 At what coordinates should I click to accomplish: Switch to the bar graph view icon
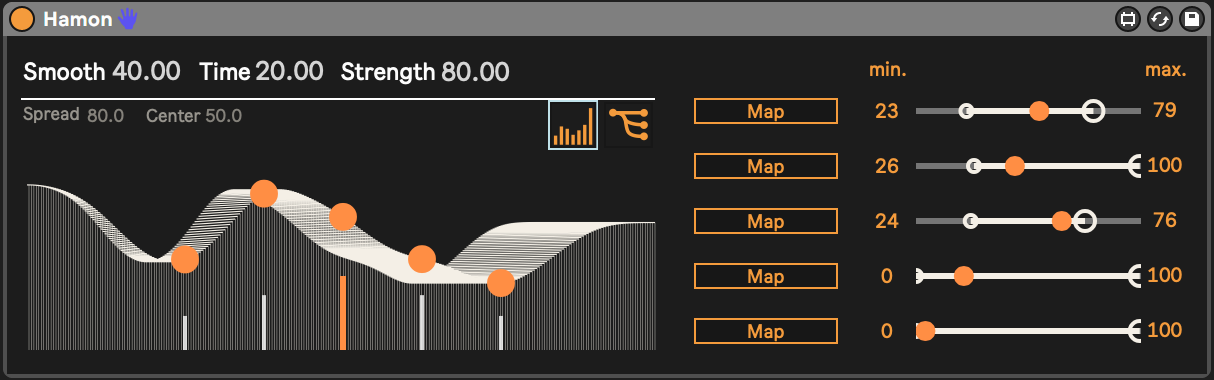pos(573,125)
